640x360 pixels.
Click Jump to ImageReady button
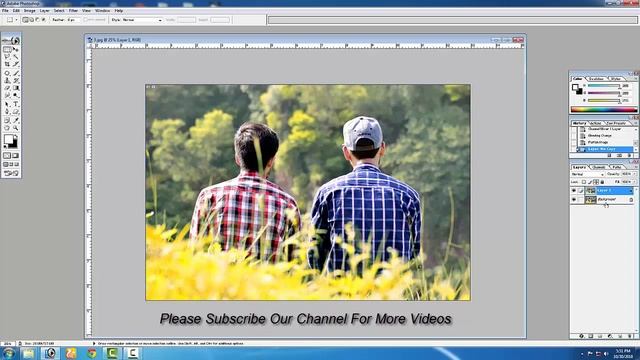coord(11,173)
